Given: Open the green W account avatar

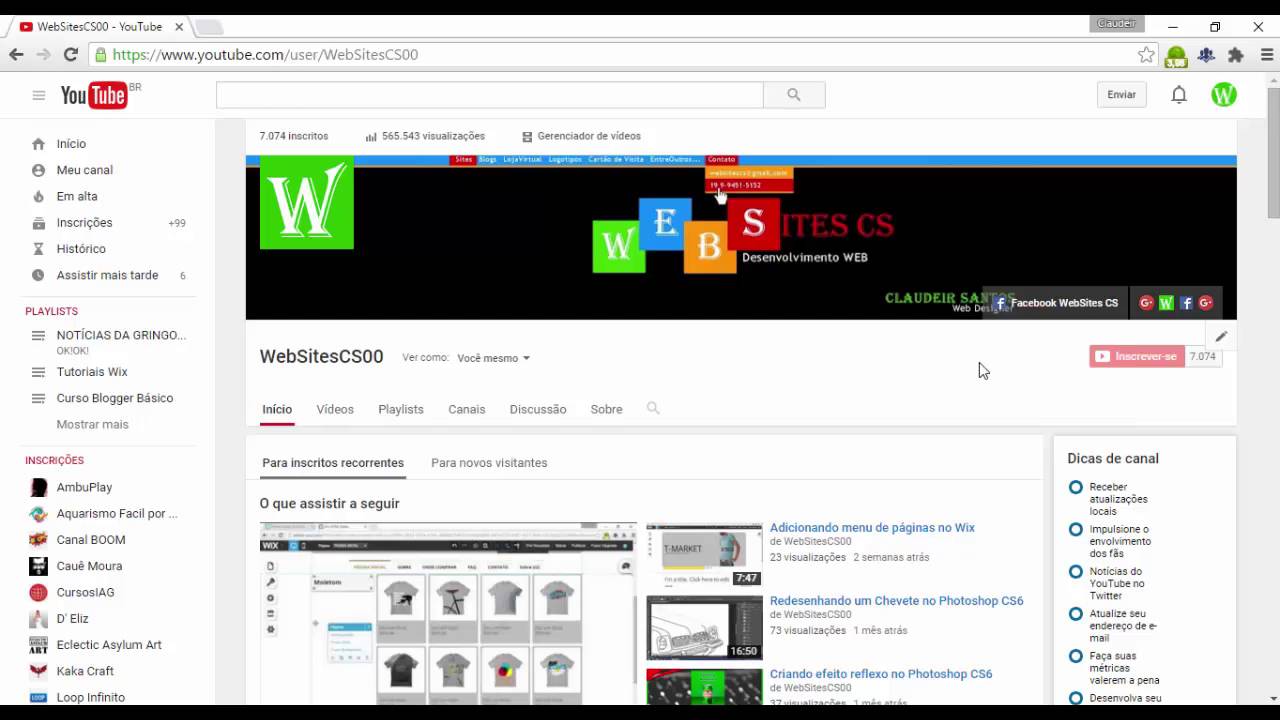Looking at the screenshot, I should coord(1224,95).
